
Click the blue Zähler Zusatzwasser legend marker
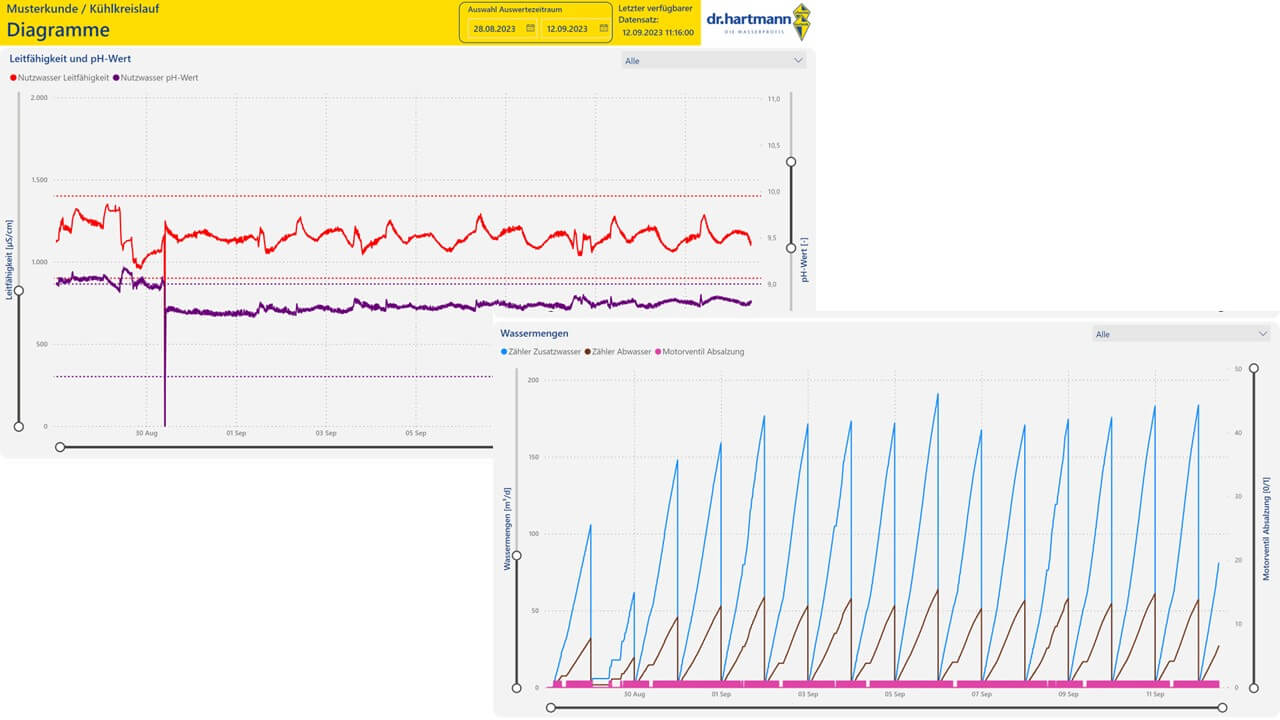[x=504, y=352]
